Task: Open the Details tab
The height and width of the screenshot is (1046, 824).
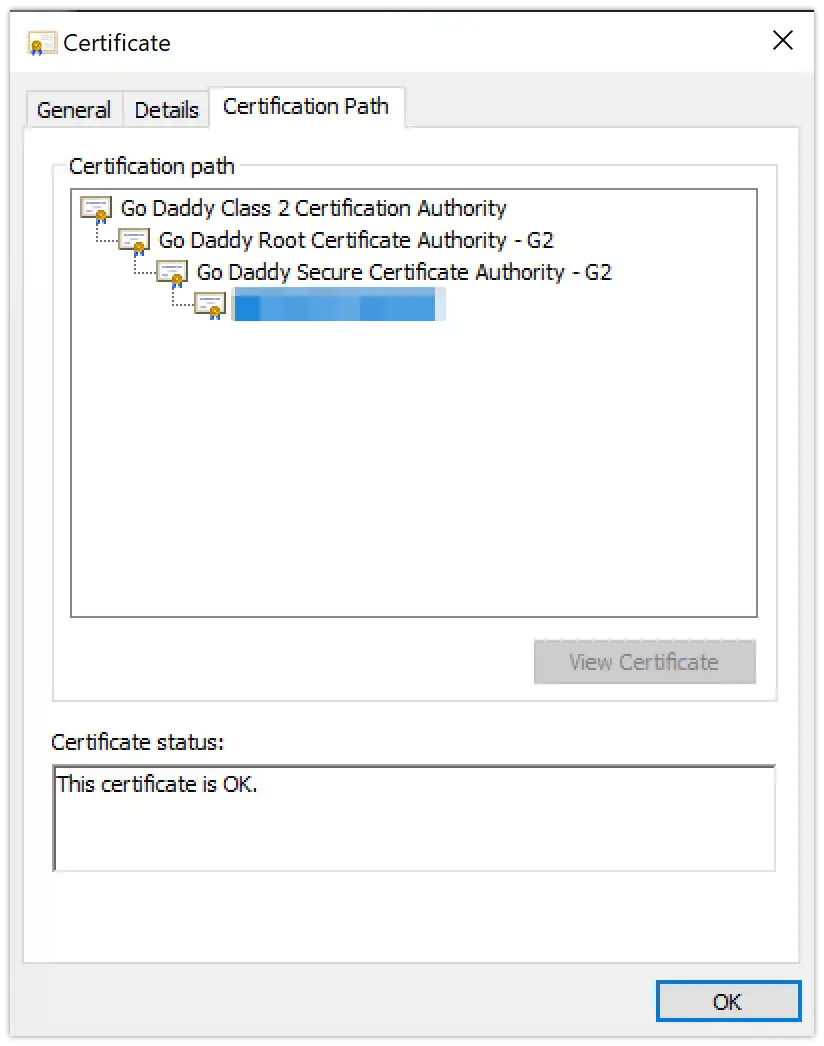Action: (166, 109)
